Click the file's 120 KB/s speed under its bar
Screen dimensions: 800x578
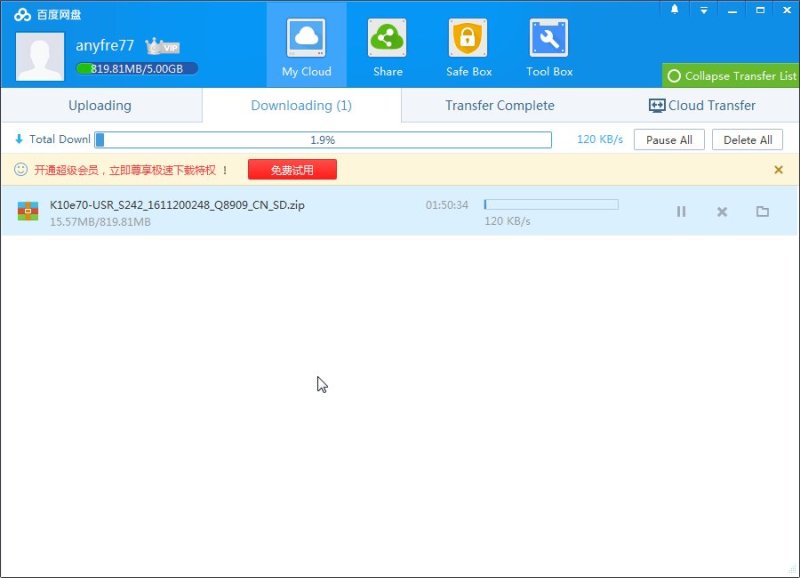[x=507, y=221]
